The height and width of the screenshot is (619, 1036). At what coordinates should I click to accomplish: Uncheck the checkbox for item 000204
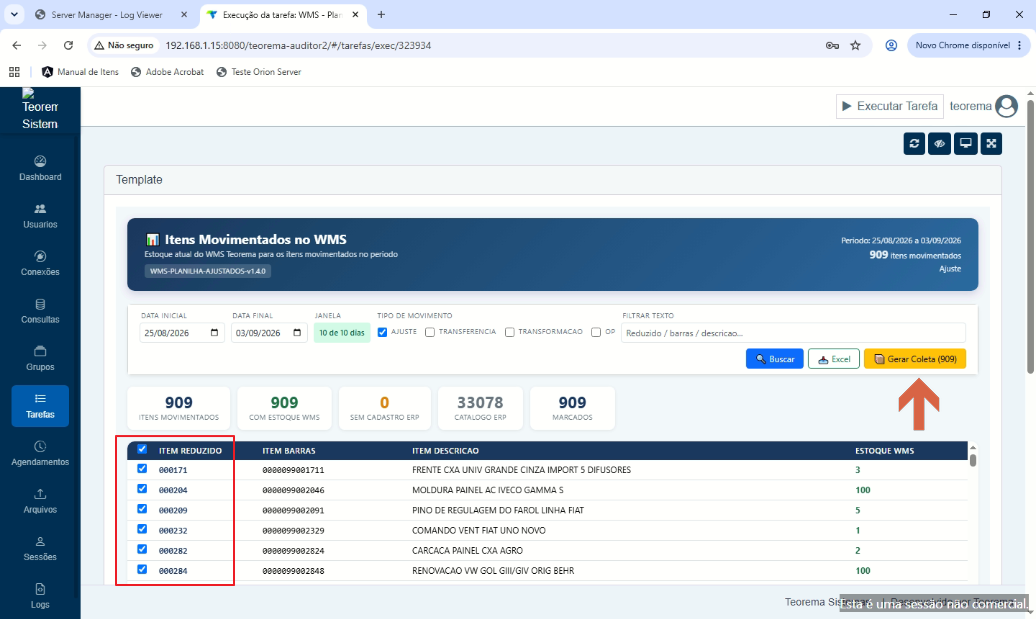coord(142,489)
